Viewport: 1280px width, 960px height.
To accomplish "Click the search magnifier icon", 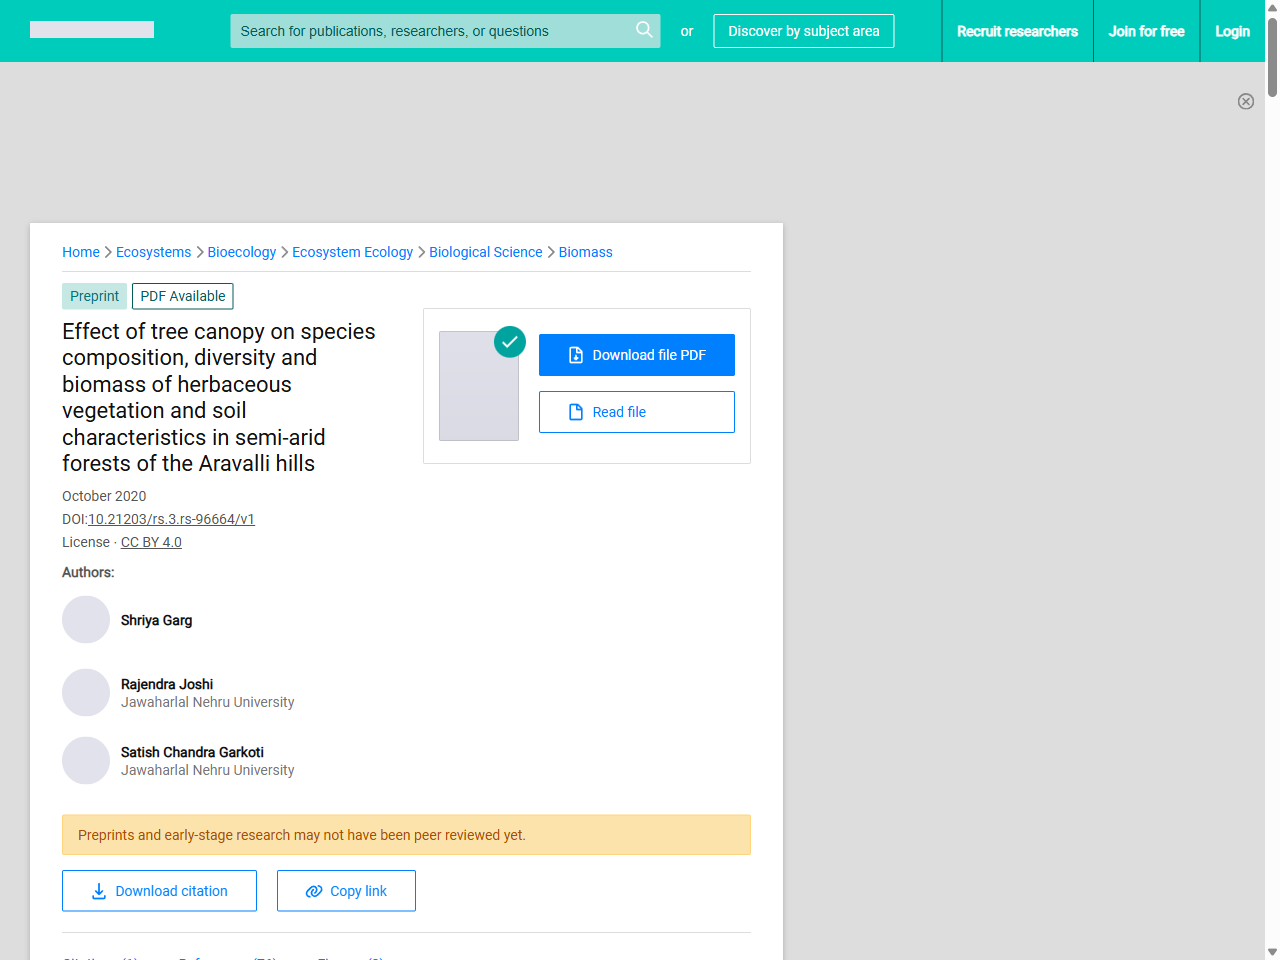I will [644, 30].
